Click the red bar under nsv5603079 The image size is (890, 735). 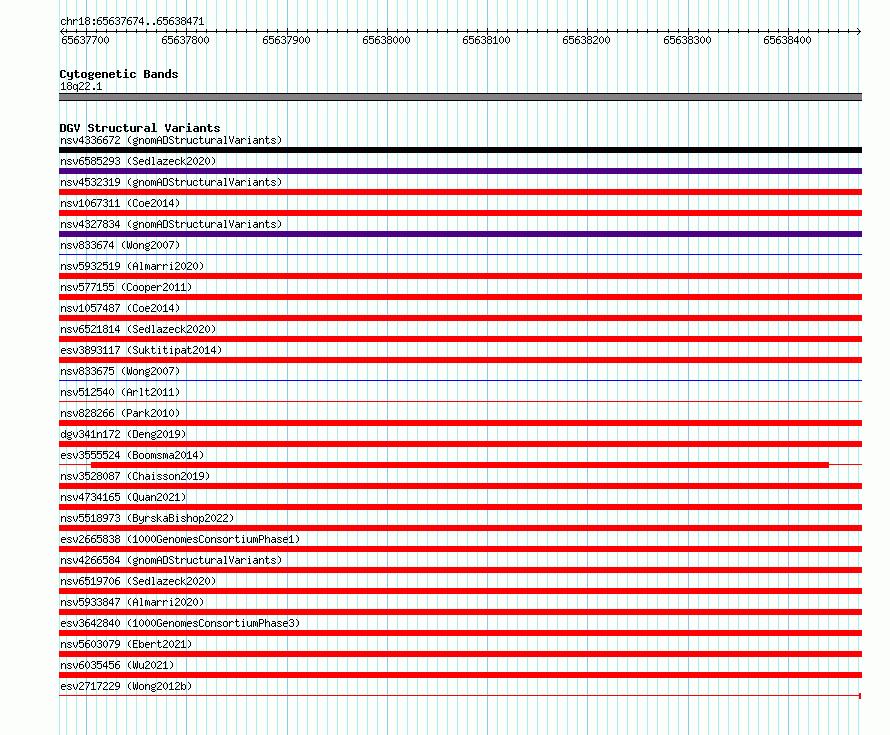point(460,654)
